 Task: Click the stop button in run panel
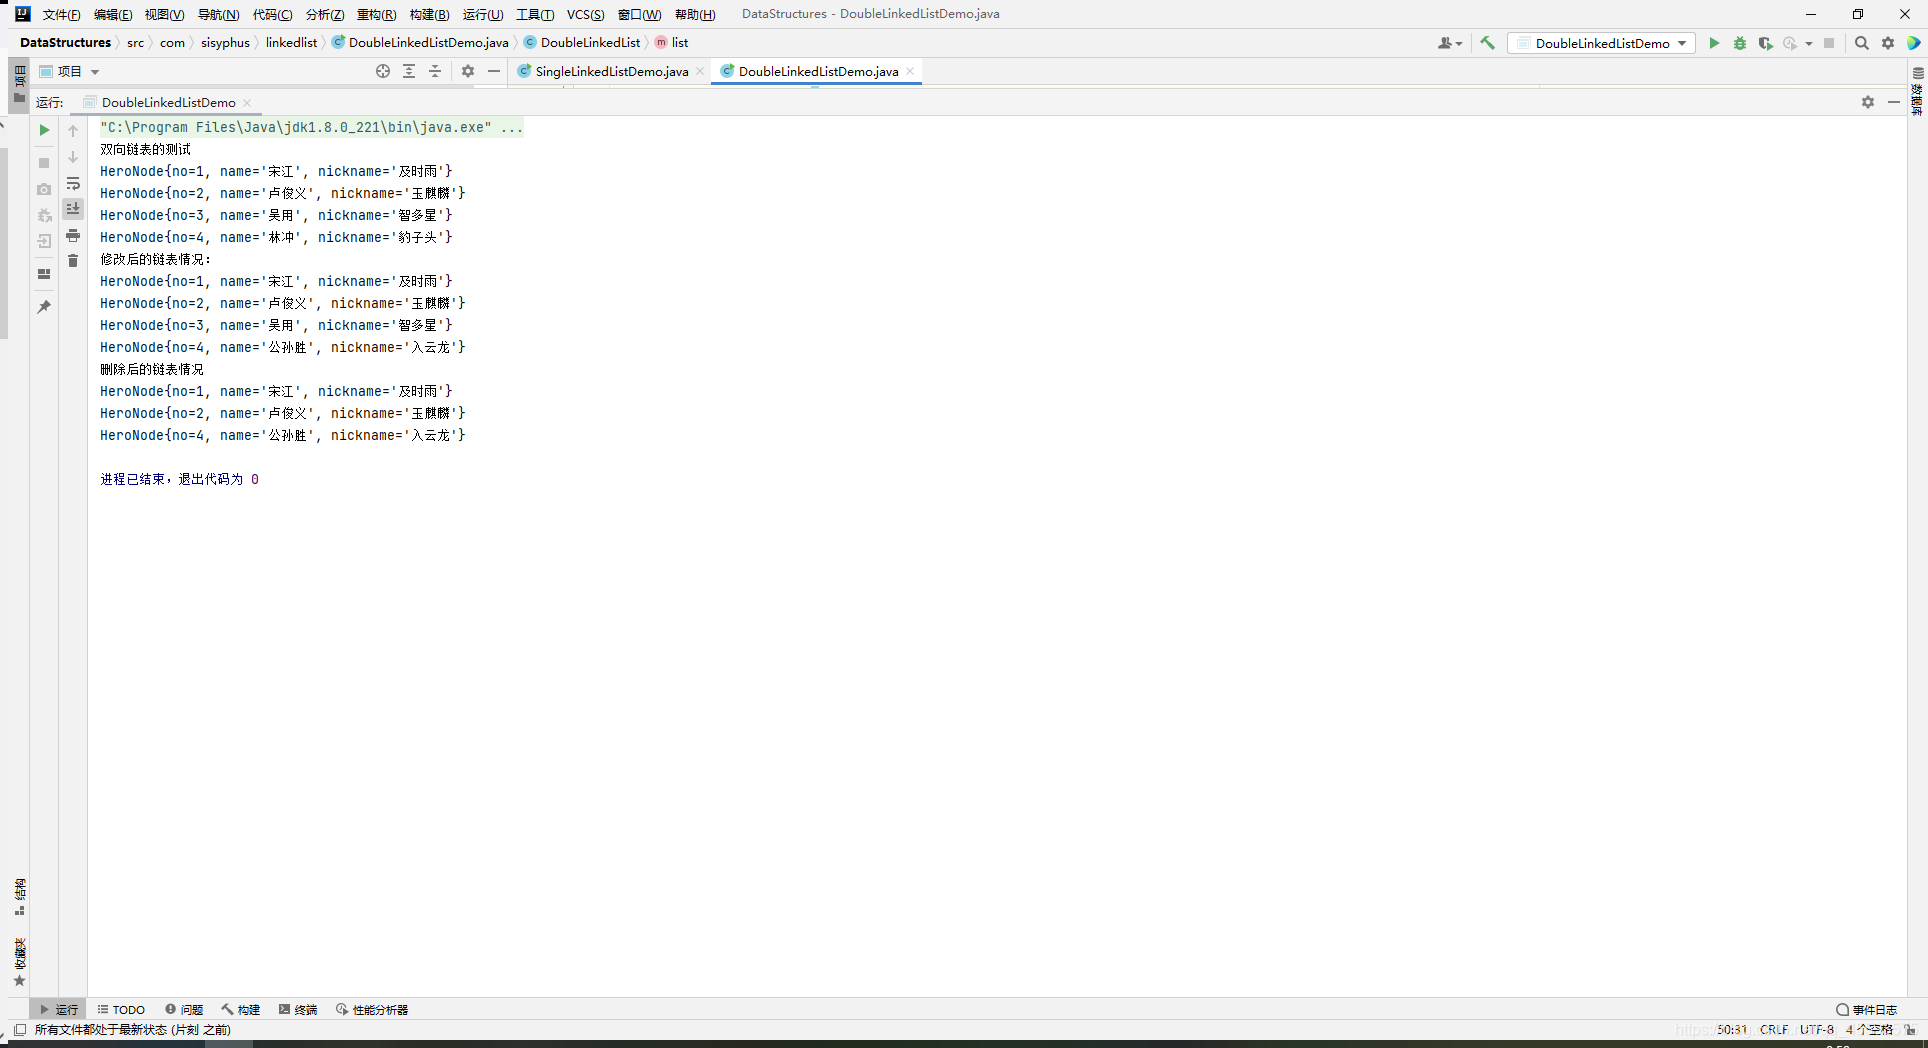[x=44, y=162]
